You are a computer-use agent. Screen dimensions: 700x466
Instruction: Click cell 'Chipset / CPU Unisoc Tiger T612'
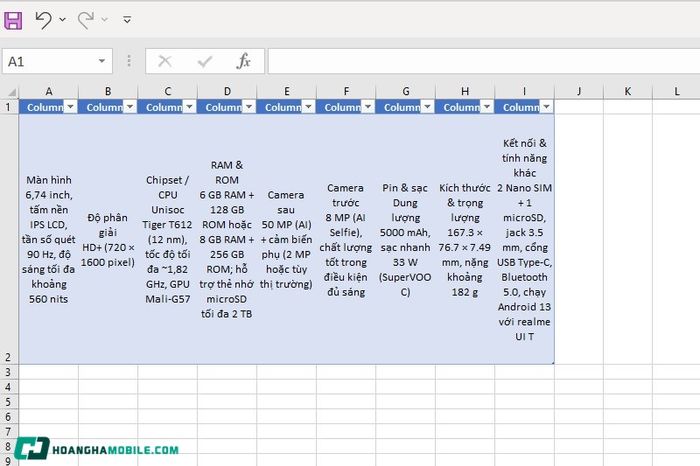pyautogui.click(x=168, y=239)
